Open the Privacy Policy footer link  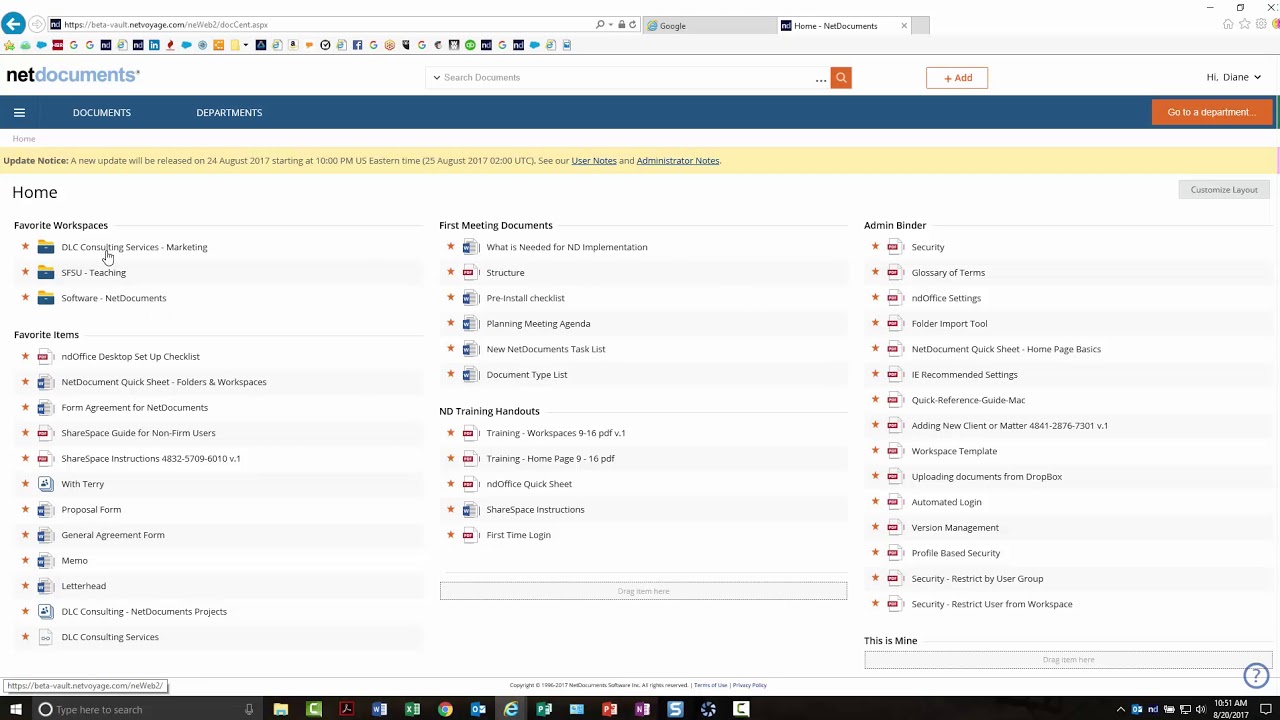point(750,685)
